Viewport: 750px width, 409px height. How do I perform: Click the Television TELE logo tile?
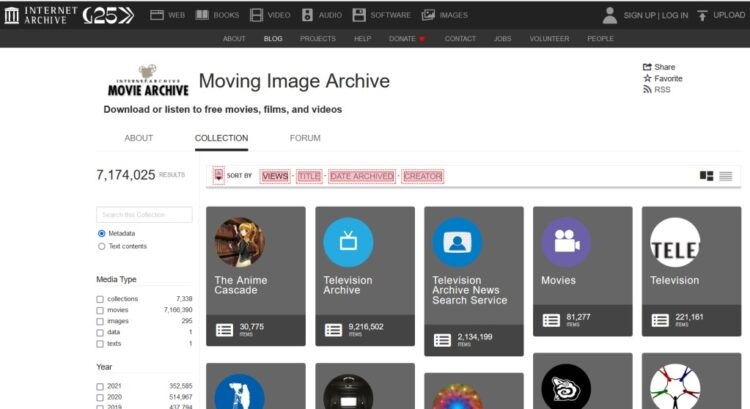[x=675, y=242]
